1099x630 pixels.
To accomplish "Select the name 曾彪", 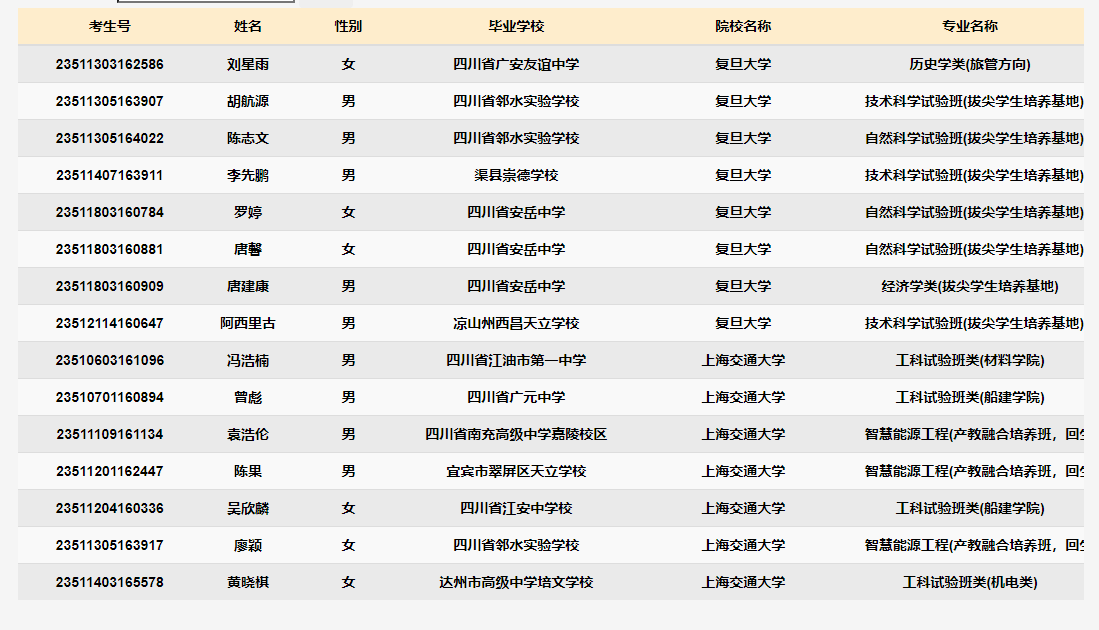I will pos(247,397).
